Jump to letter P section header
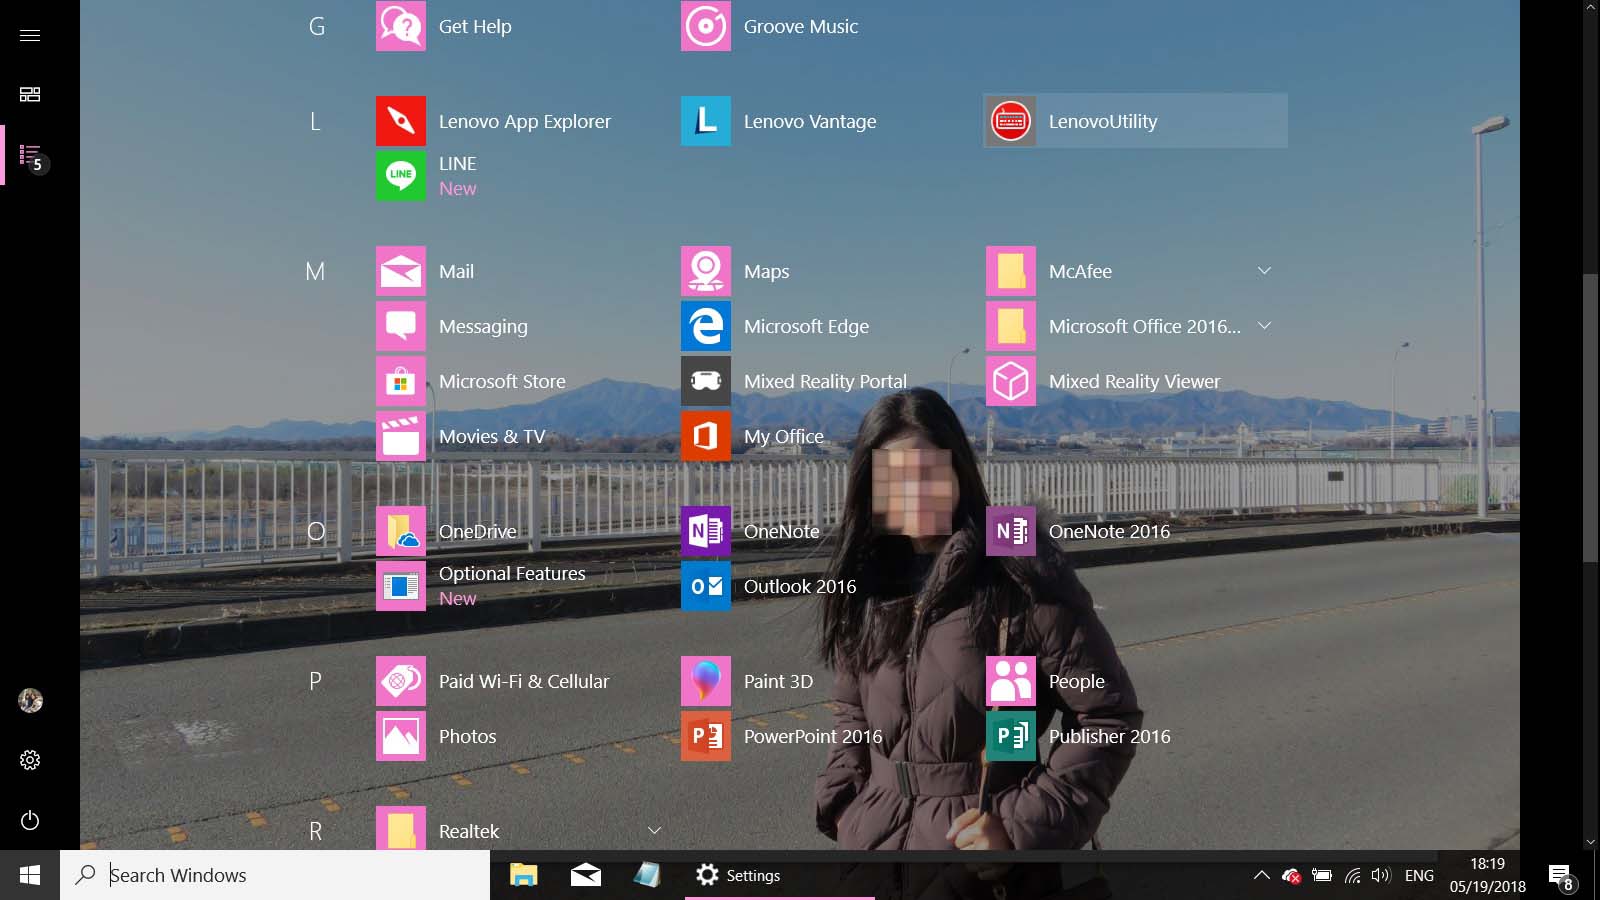The height and width of the screenshot is (900, 1600). 315,681
